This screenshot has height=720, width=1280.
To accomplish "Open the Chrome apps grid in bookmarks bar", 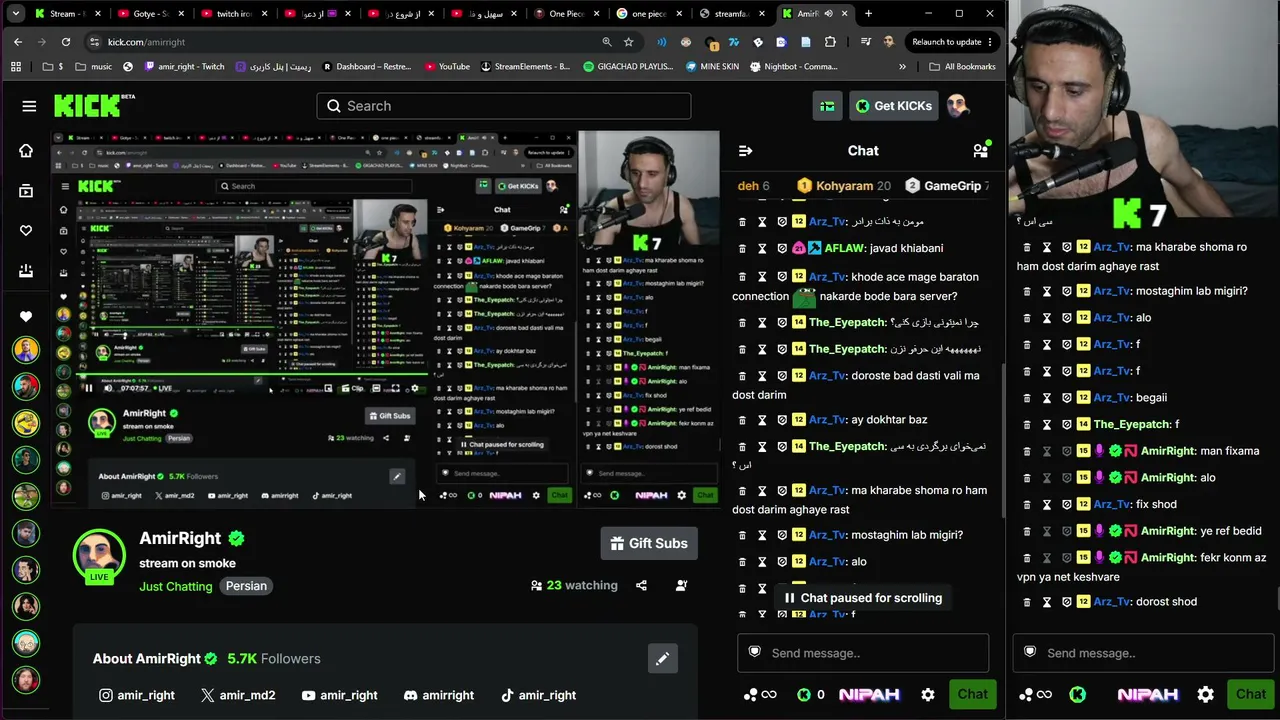I will (16, 67).
